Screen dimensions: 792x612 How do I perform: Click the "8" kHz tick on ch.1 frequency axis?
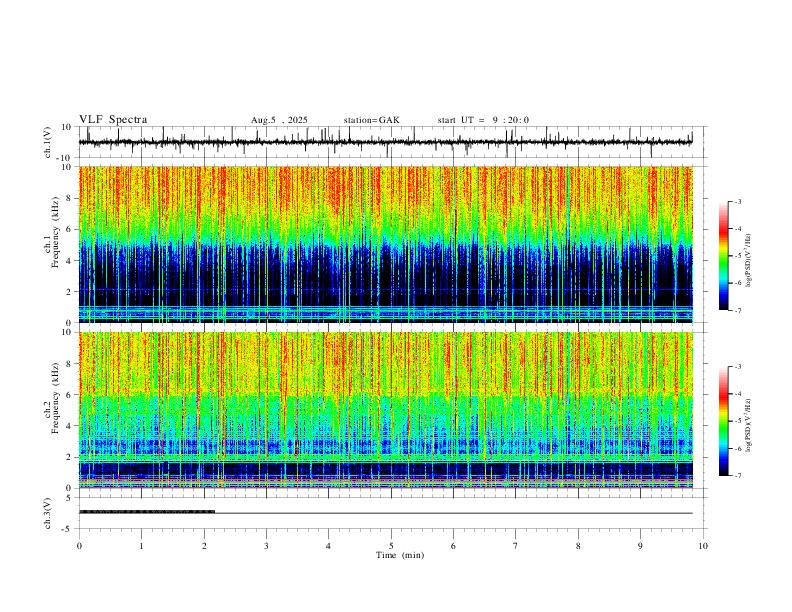coord(70,198)
